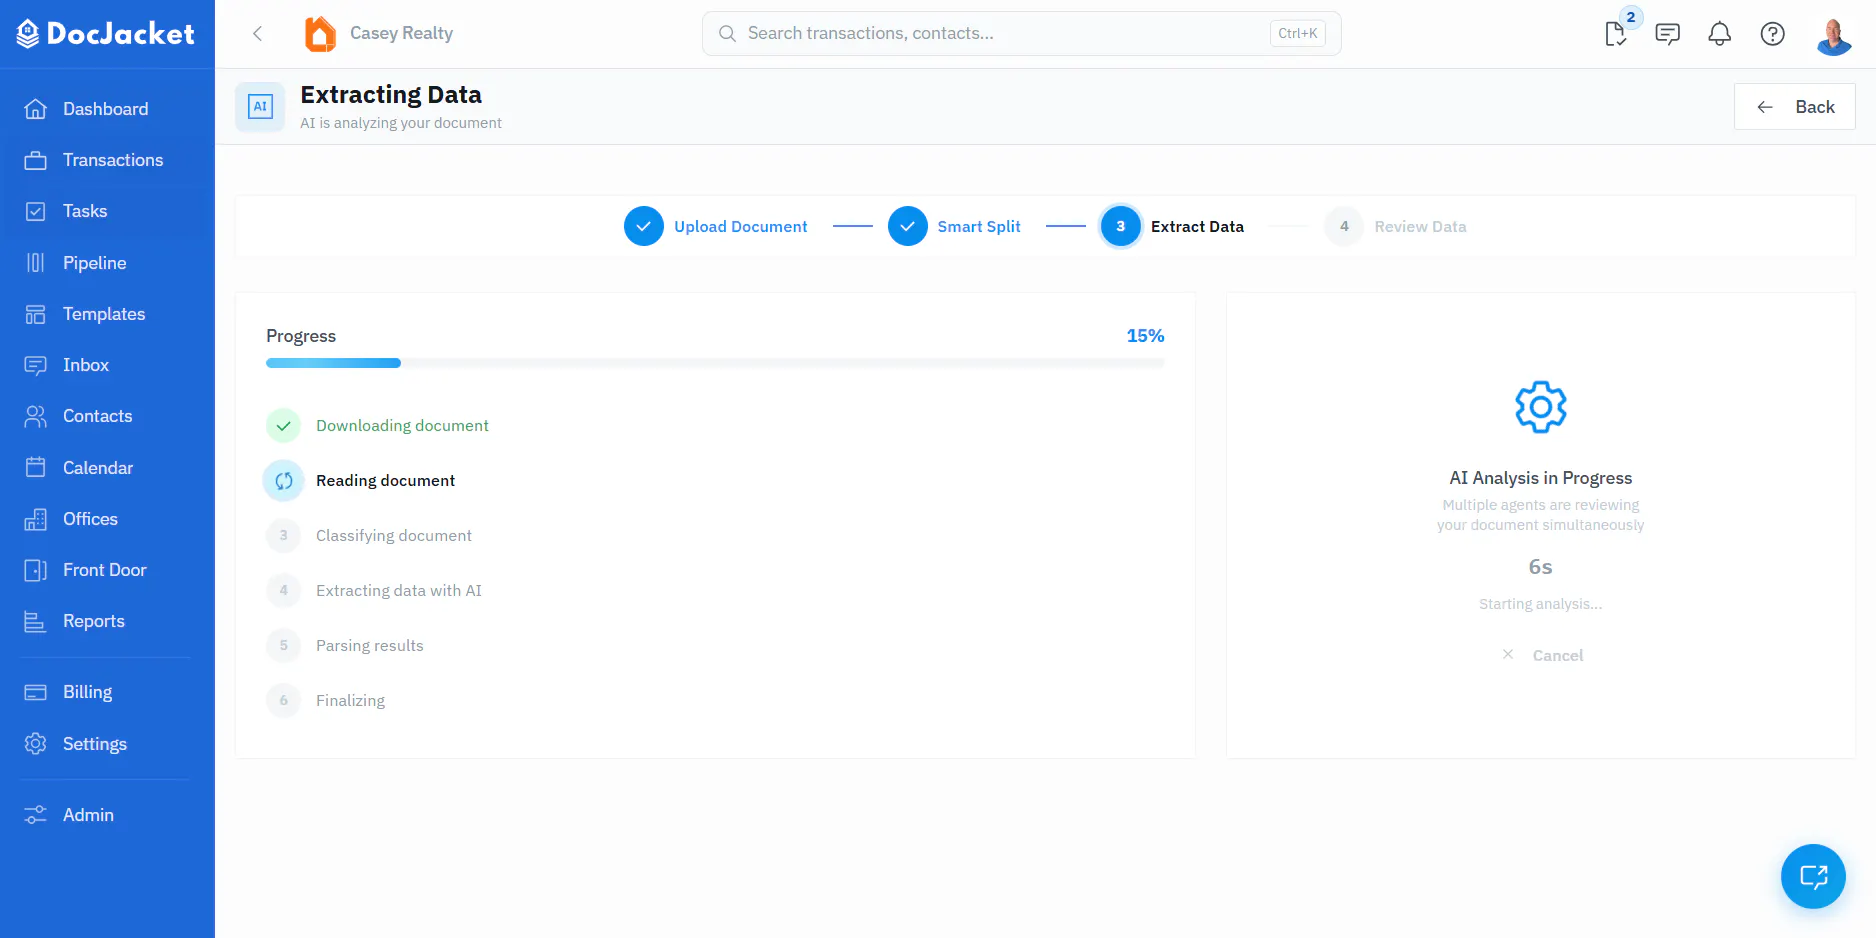Open the chat messages icon in header

(1668, 34)
